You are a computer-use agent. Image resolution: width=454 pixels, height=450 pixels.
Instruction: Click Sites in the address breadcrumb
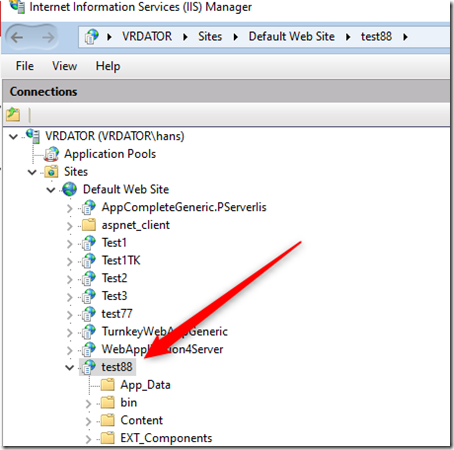[x=210, y=36]
